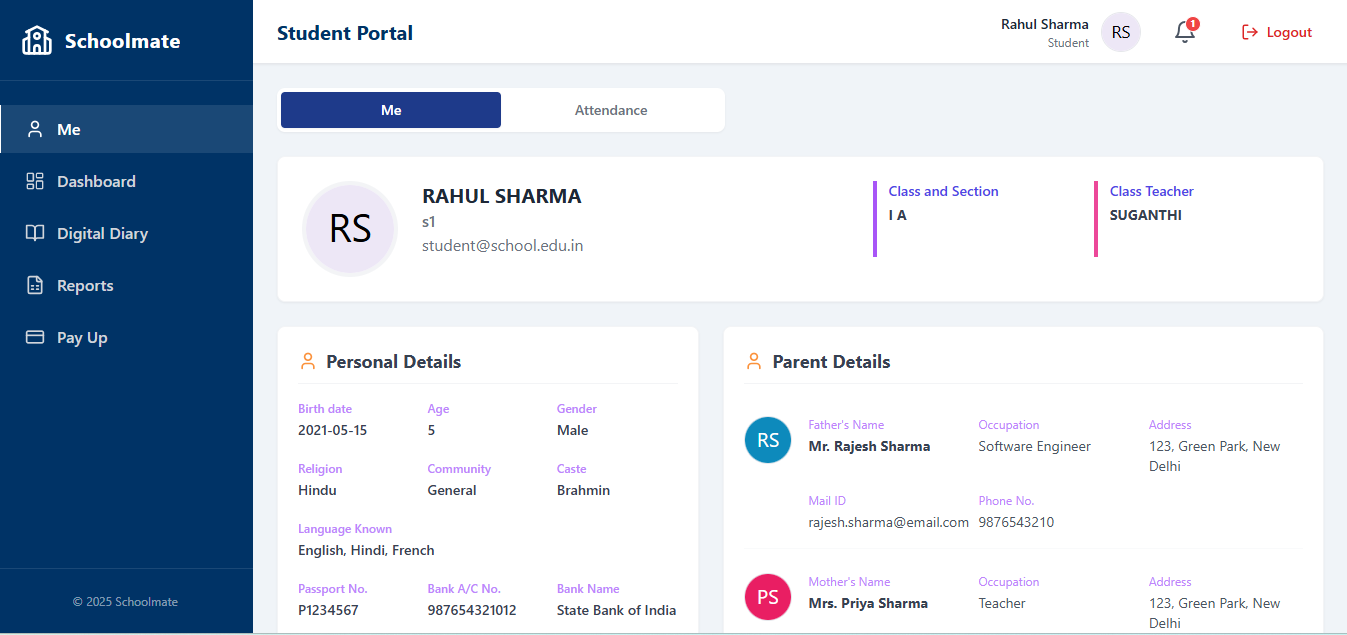The width and height of the screenshot is (1347, 635).
Task: Open notifications via the bell icon
Action: tap(1185, 32)
